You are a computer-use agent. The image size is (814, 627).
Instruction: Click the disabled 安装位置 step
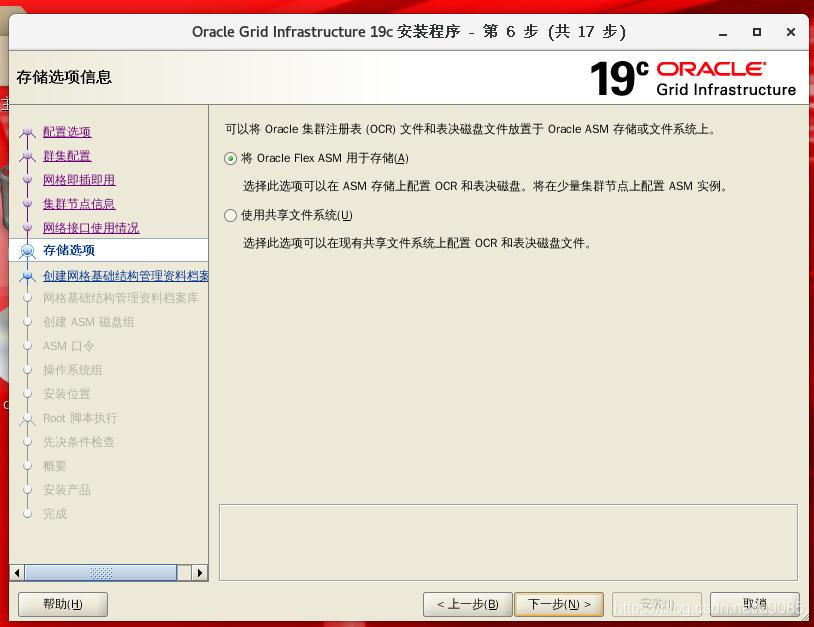pyautogui.click(x=66, y=393)
